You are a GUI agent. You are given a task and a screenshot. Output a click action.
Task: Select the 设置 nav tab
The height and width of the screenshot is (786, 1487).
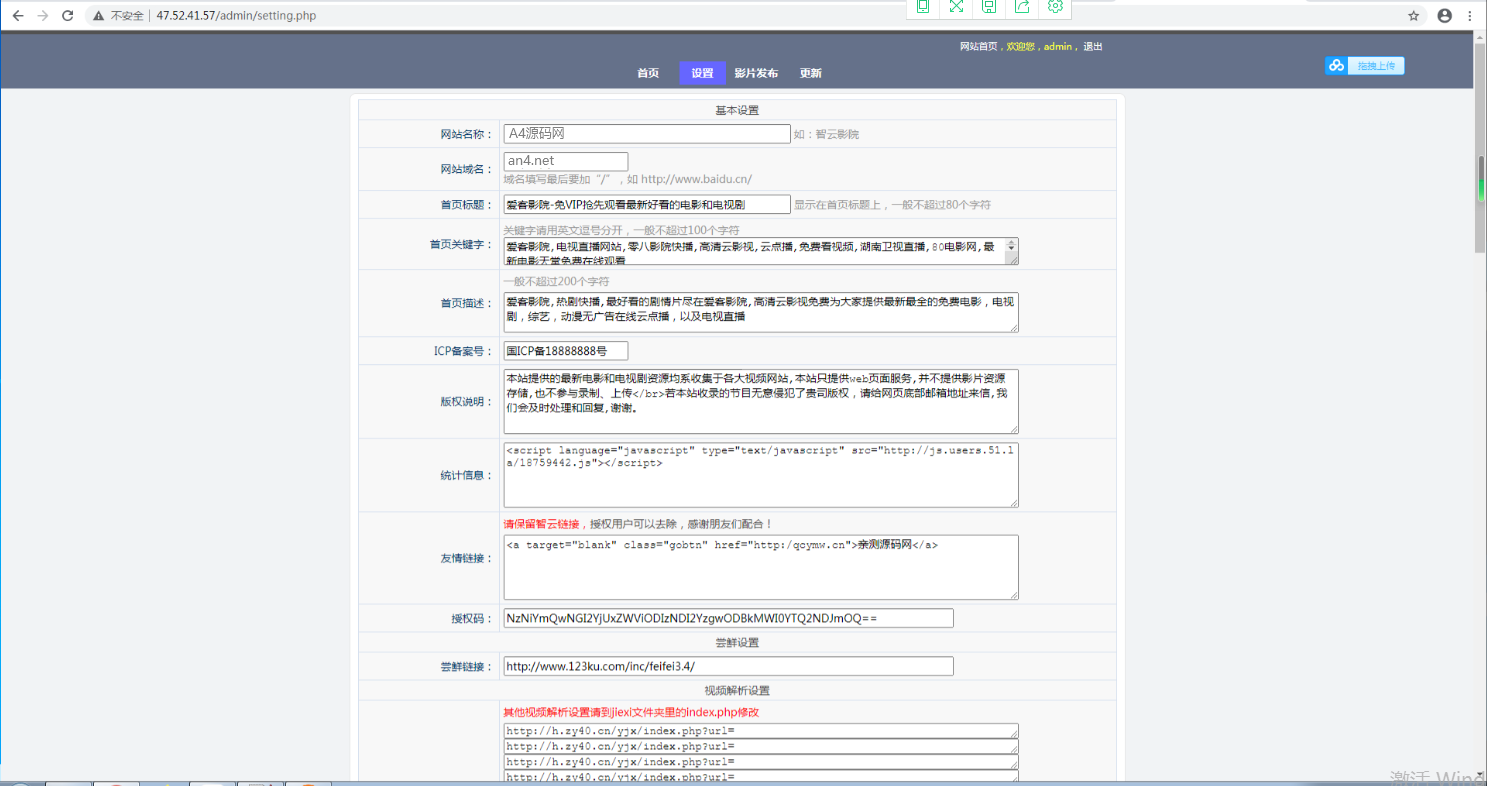pos(702,73)
